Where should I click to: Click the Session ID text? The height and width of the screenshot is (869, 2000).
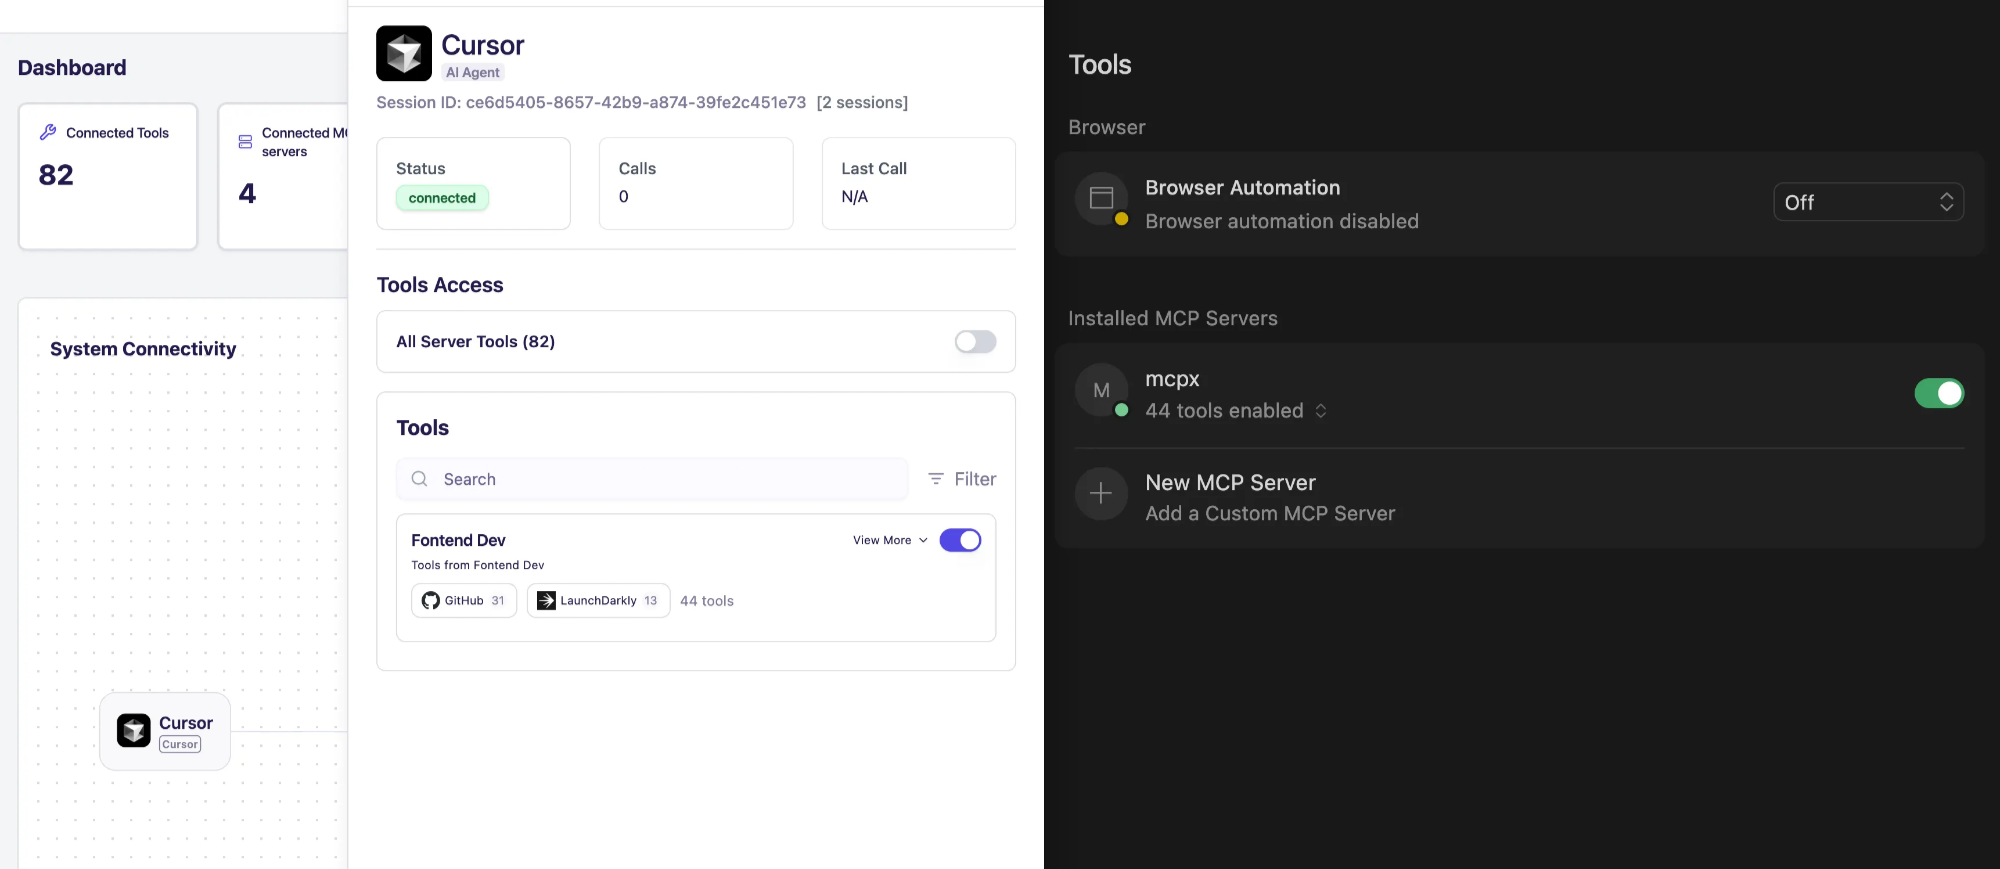coord(591,102)
